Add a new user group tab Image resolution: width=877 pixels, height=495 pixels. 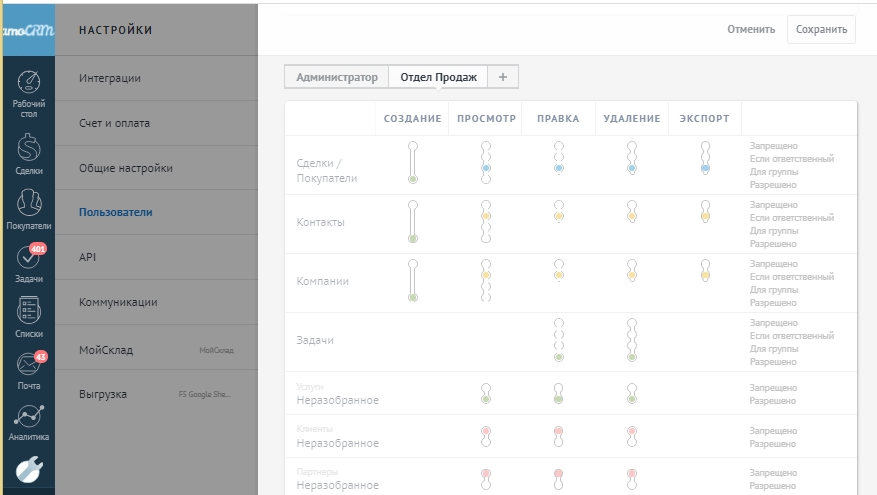503,77
